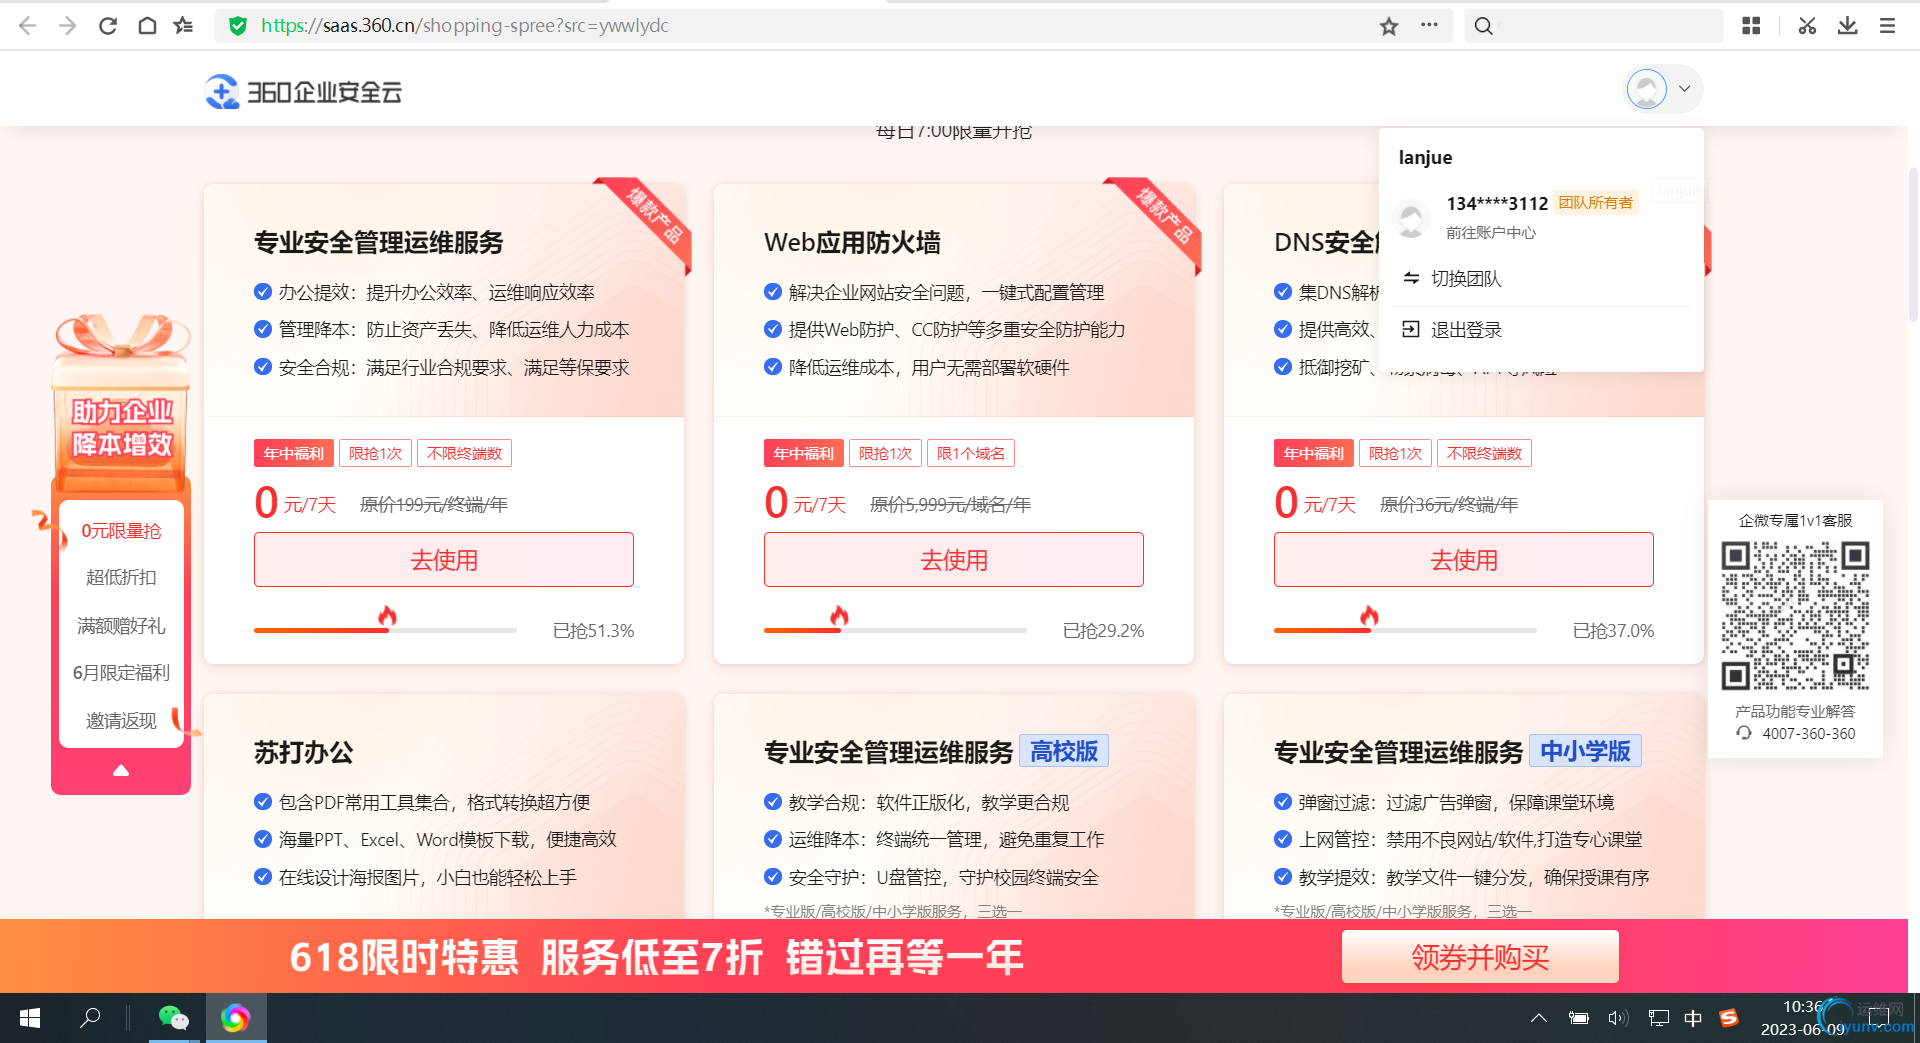Image resolution: width=1920 pixels, height=1043 pixels.
Task: Click the 团队所有者 badge
Action: coord(1596,203)
